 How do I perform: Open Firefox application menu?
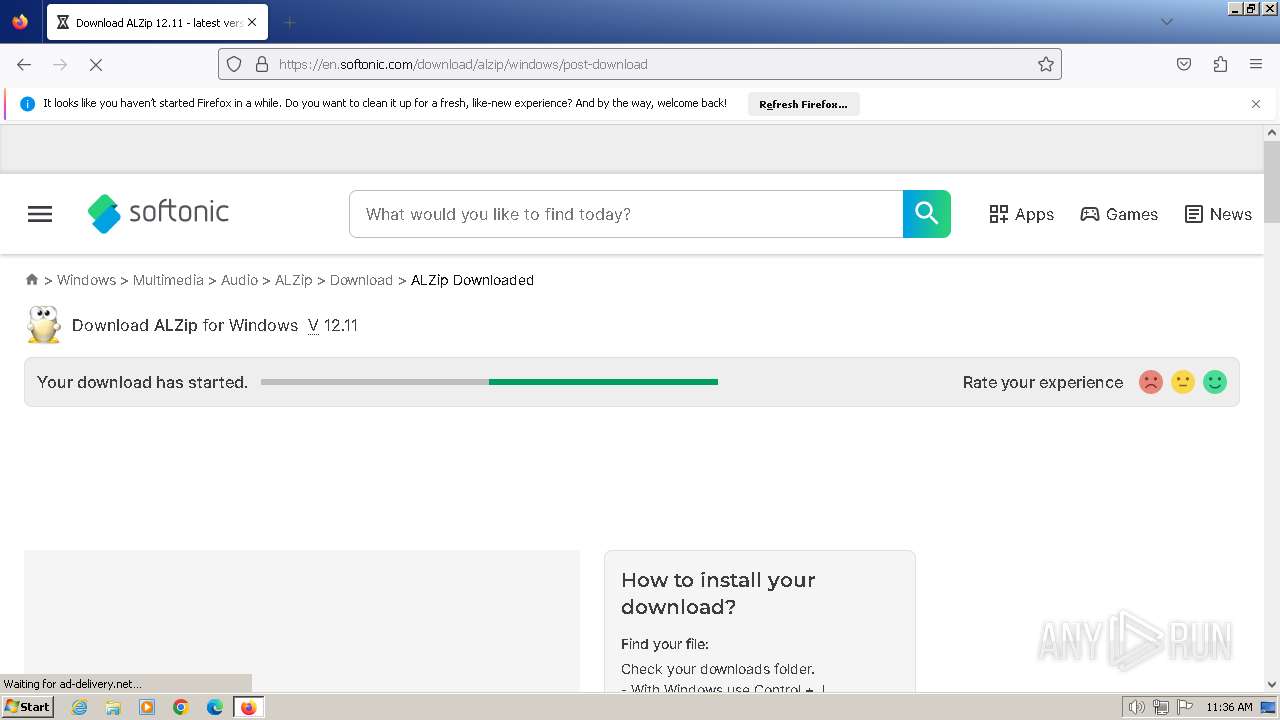pyautogui.click(x=1256, y=64)
